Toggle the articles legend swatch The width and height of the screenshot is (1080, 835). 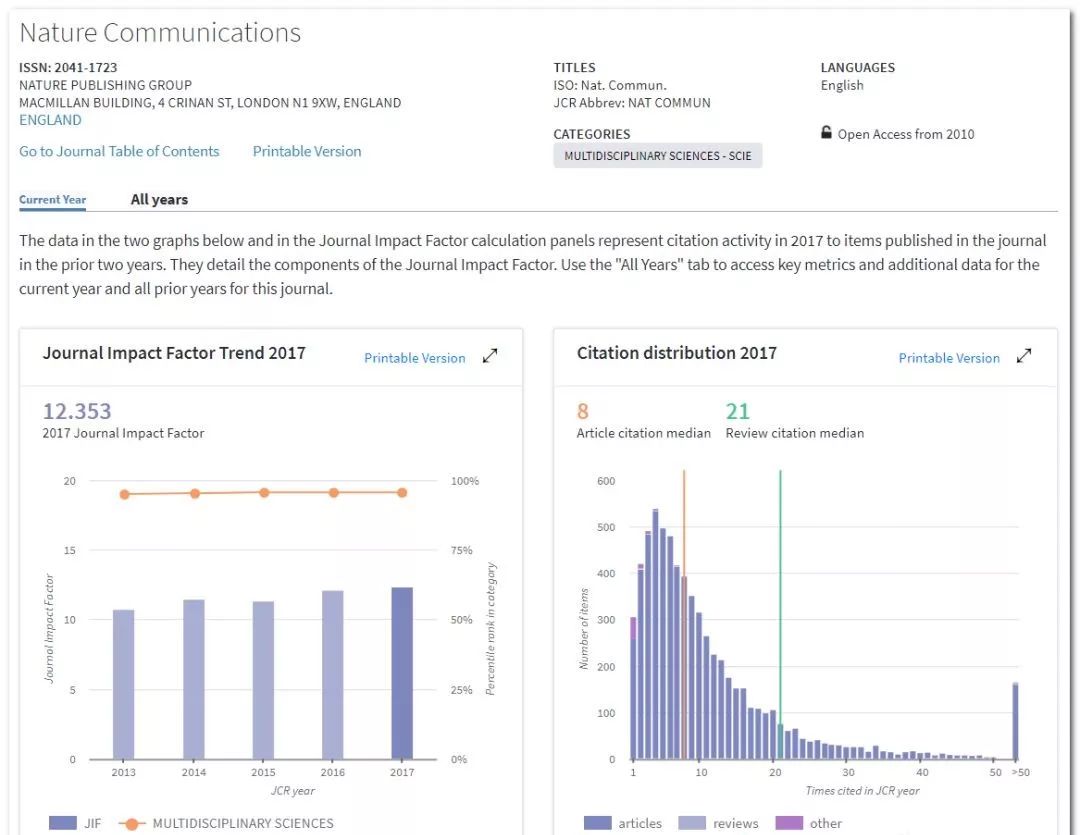pos(597,823)
